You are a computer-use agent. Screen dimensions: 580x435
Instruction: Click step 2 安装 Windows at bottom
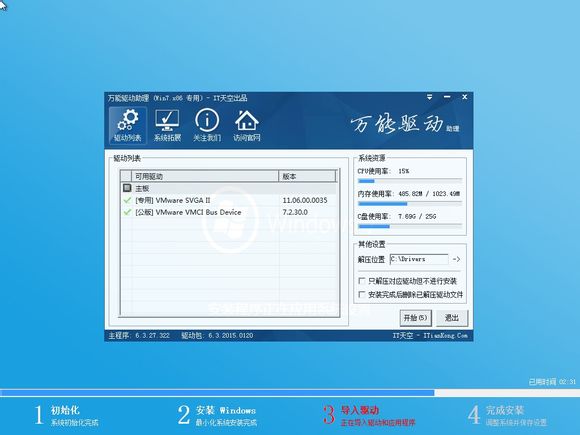pyautogui.click(x=217, y=415)
